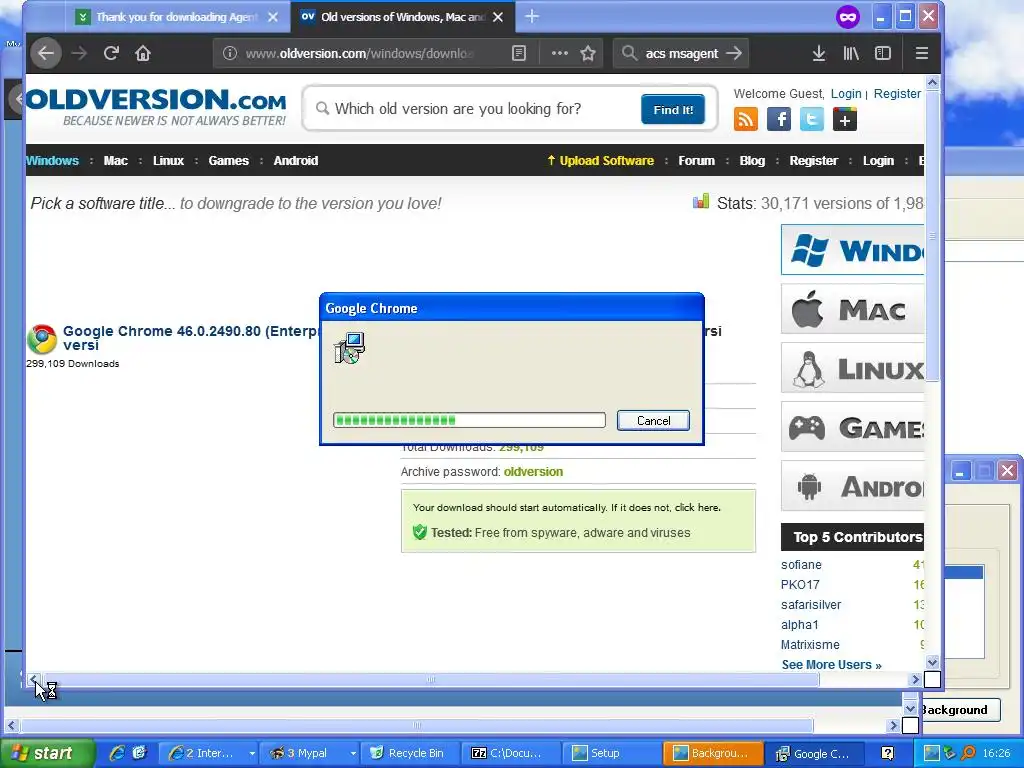Click the Windows platform sidebar banner
This screenshot has height=768, width=1024.
click(852, 249)
